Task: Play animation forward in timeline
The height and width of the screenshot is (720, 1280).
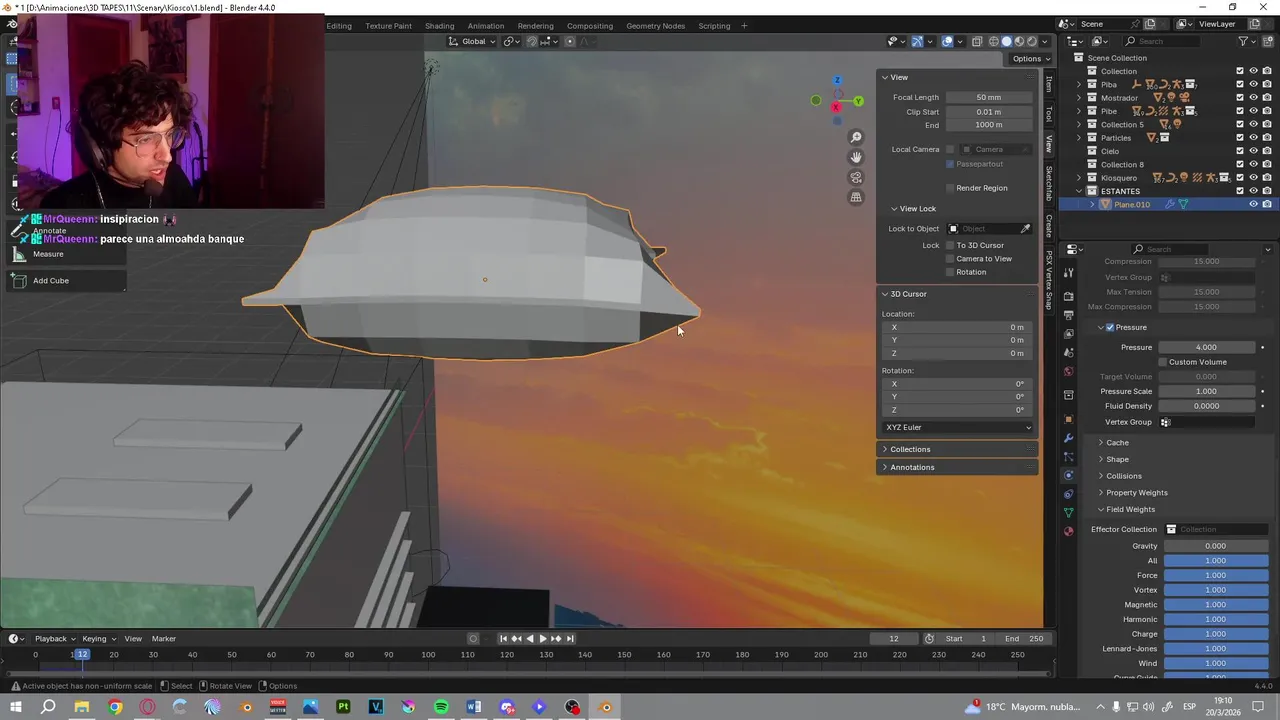Action: click(x=543, y=639)
